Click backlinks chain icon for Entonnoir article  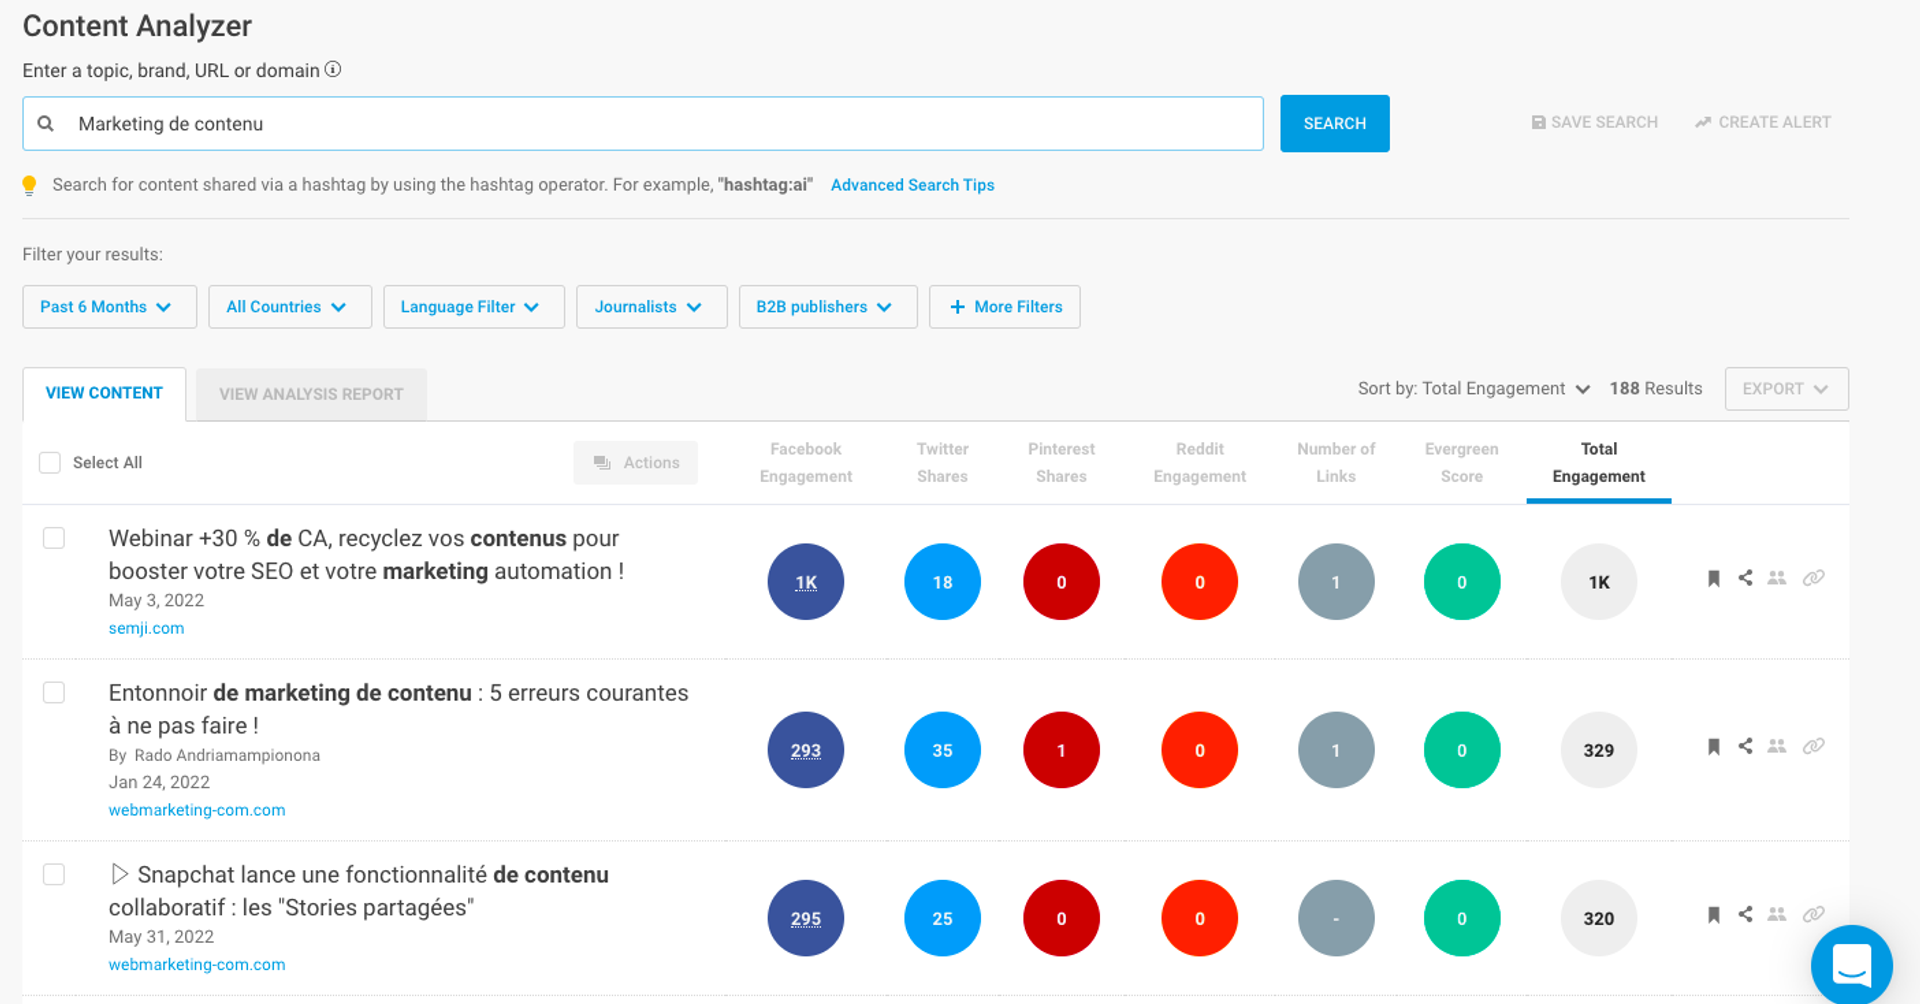coord(1813,746)
